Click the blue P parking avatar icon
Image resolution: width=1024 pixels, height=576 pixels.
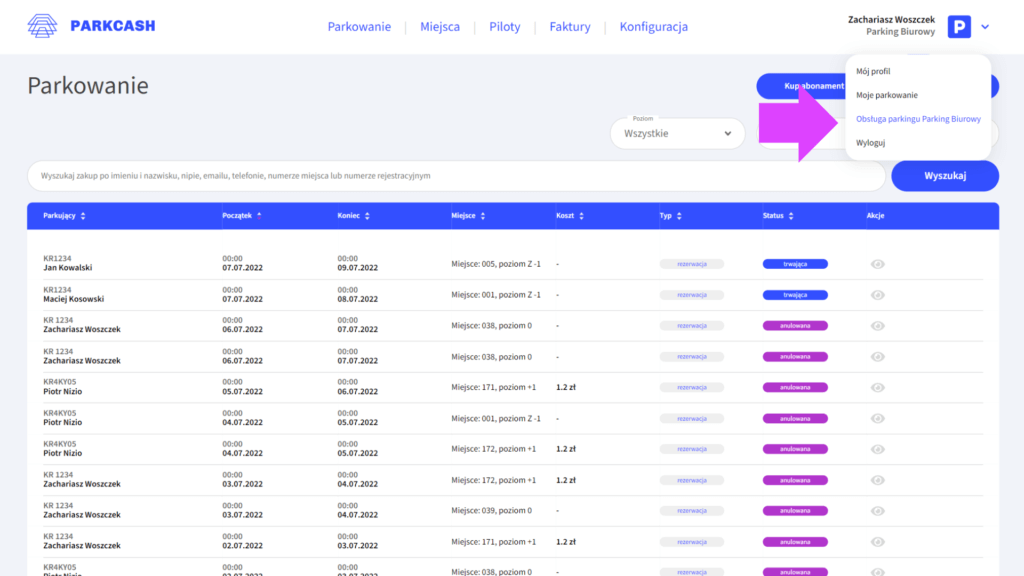pos(959,27)
